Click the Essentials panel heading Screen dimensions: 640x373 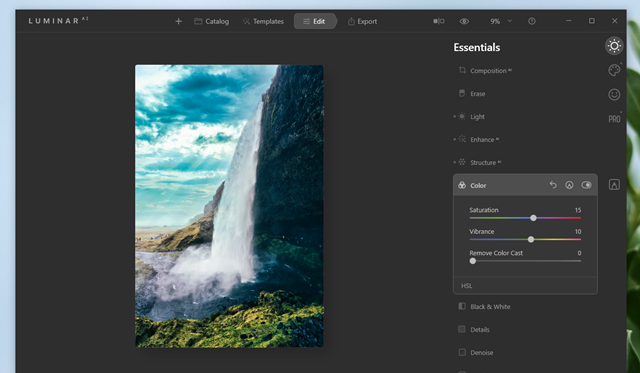(x=477, y=47)
